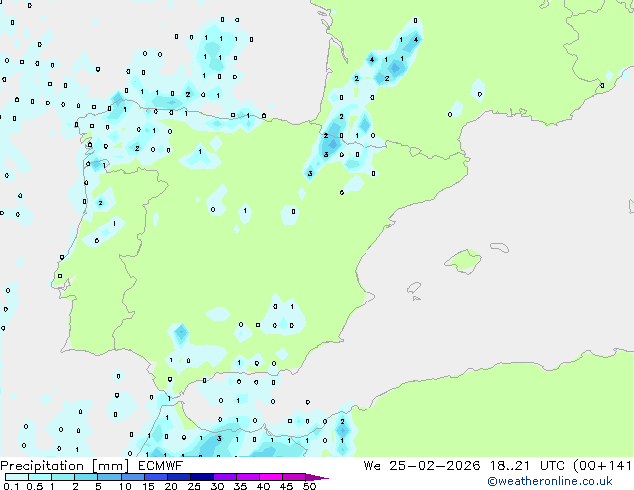
Task: Select the "10" legend value
Action: (x=125, y=486)
